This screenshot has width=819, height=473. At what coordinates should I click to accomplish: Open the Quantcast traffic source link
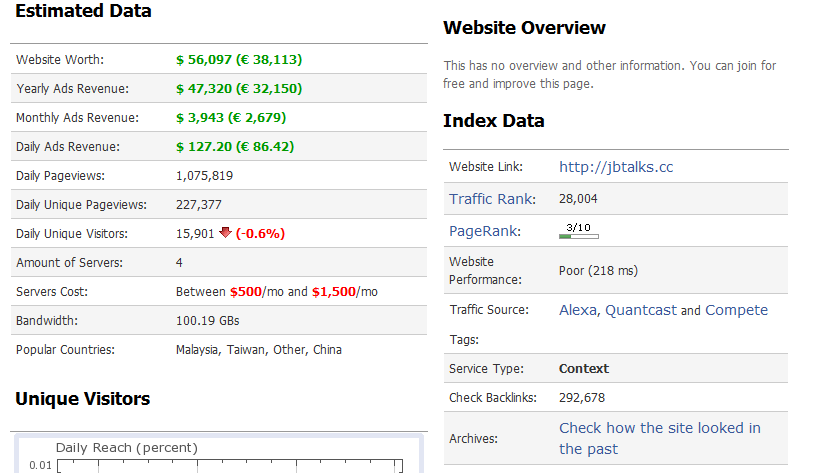(641, 310)
